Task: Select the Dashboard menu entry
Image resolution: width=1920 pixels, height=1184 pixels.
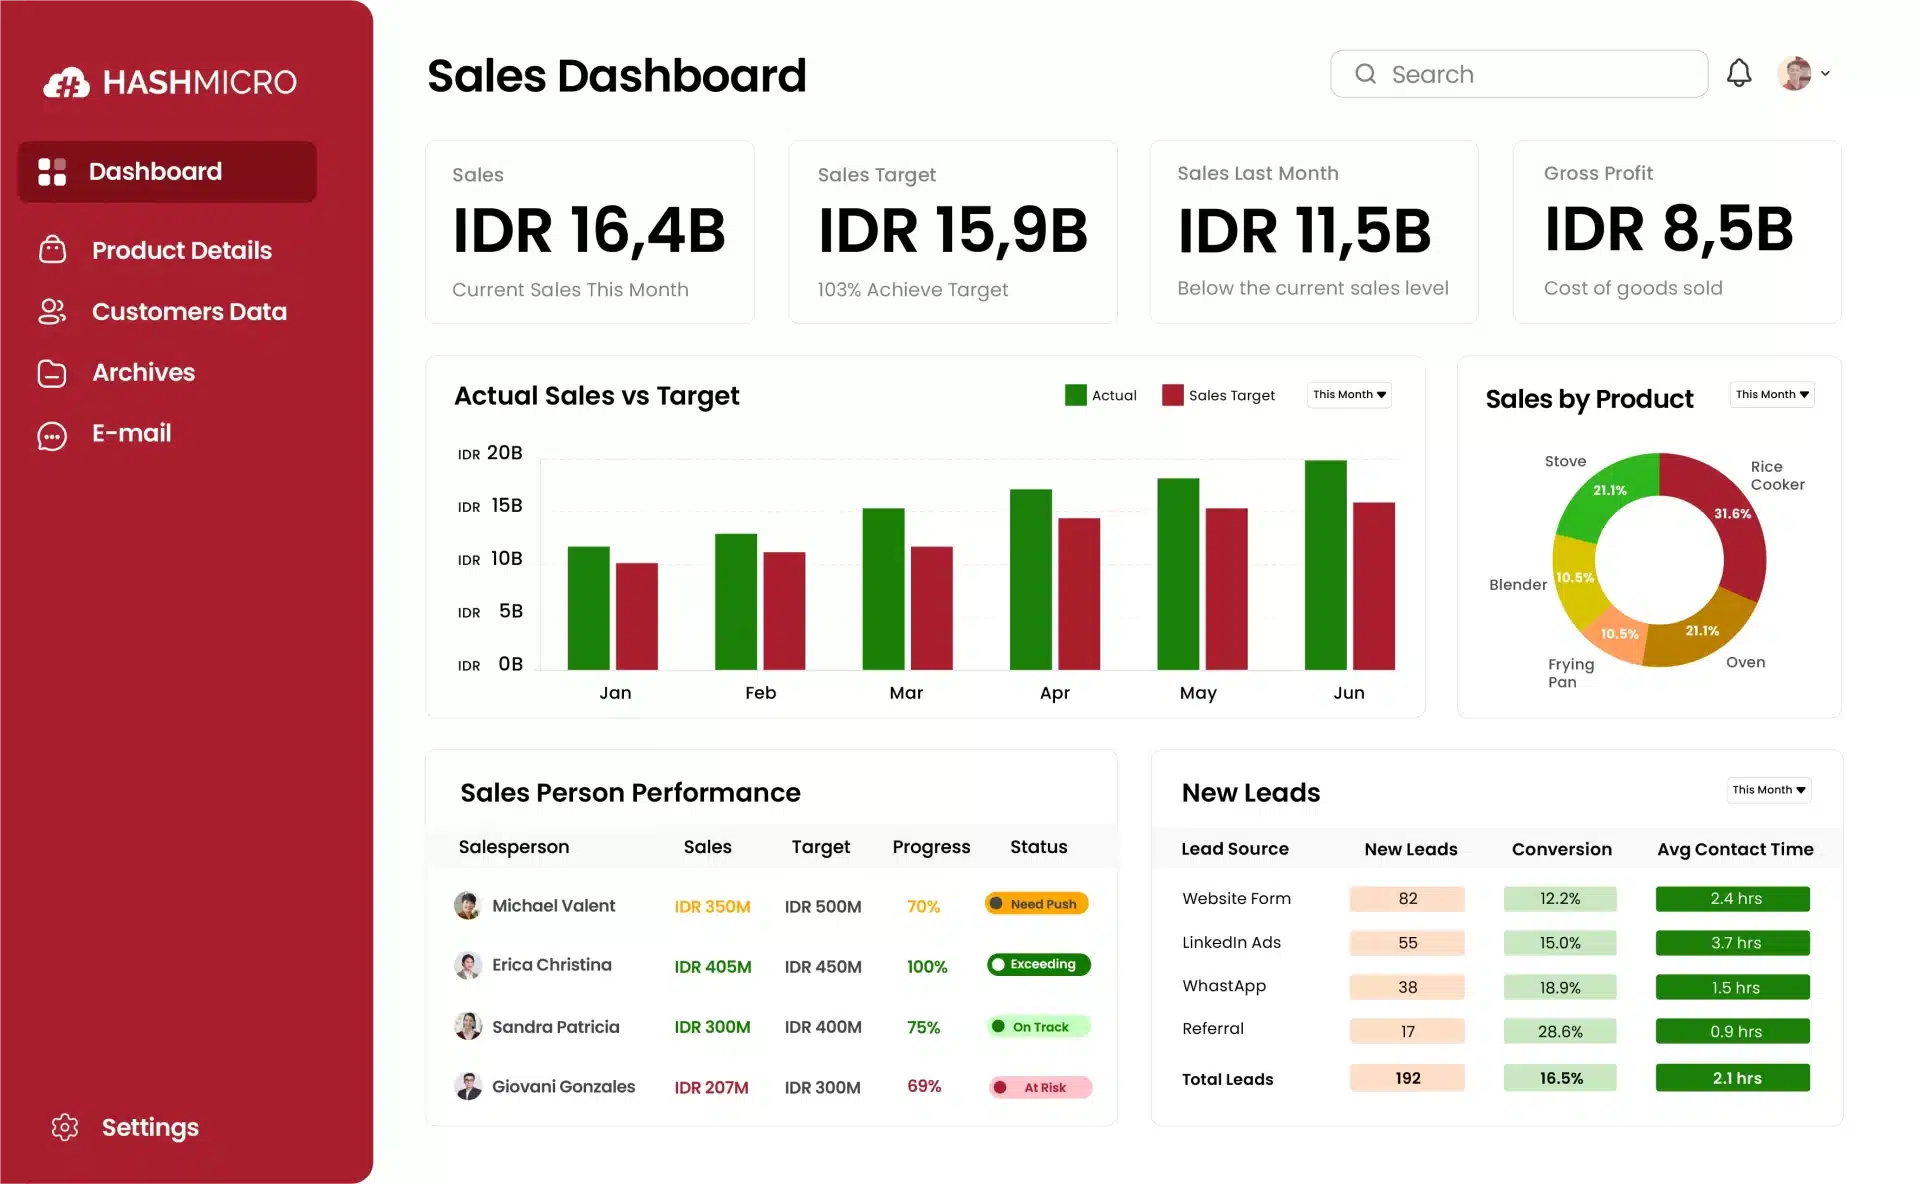Action: coord(155,171)
